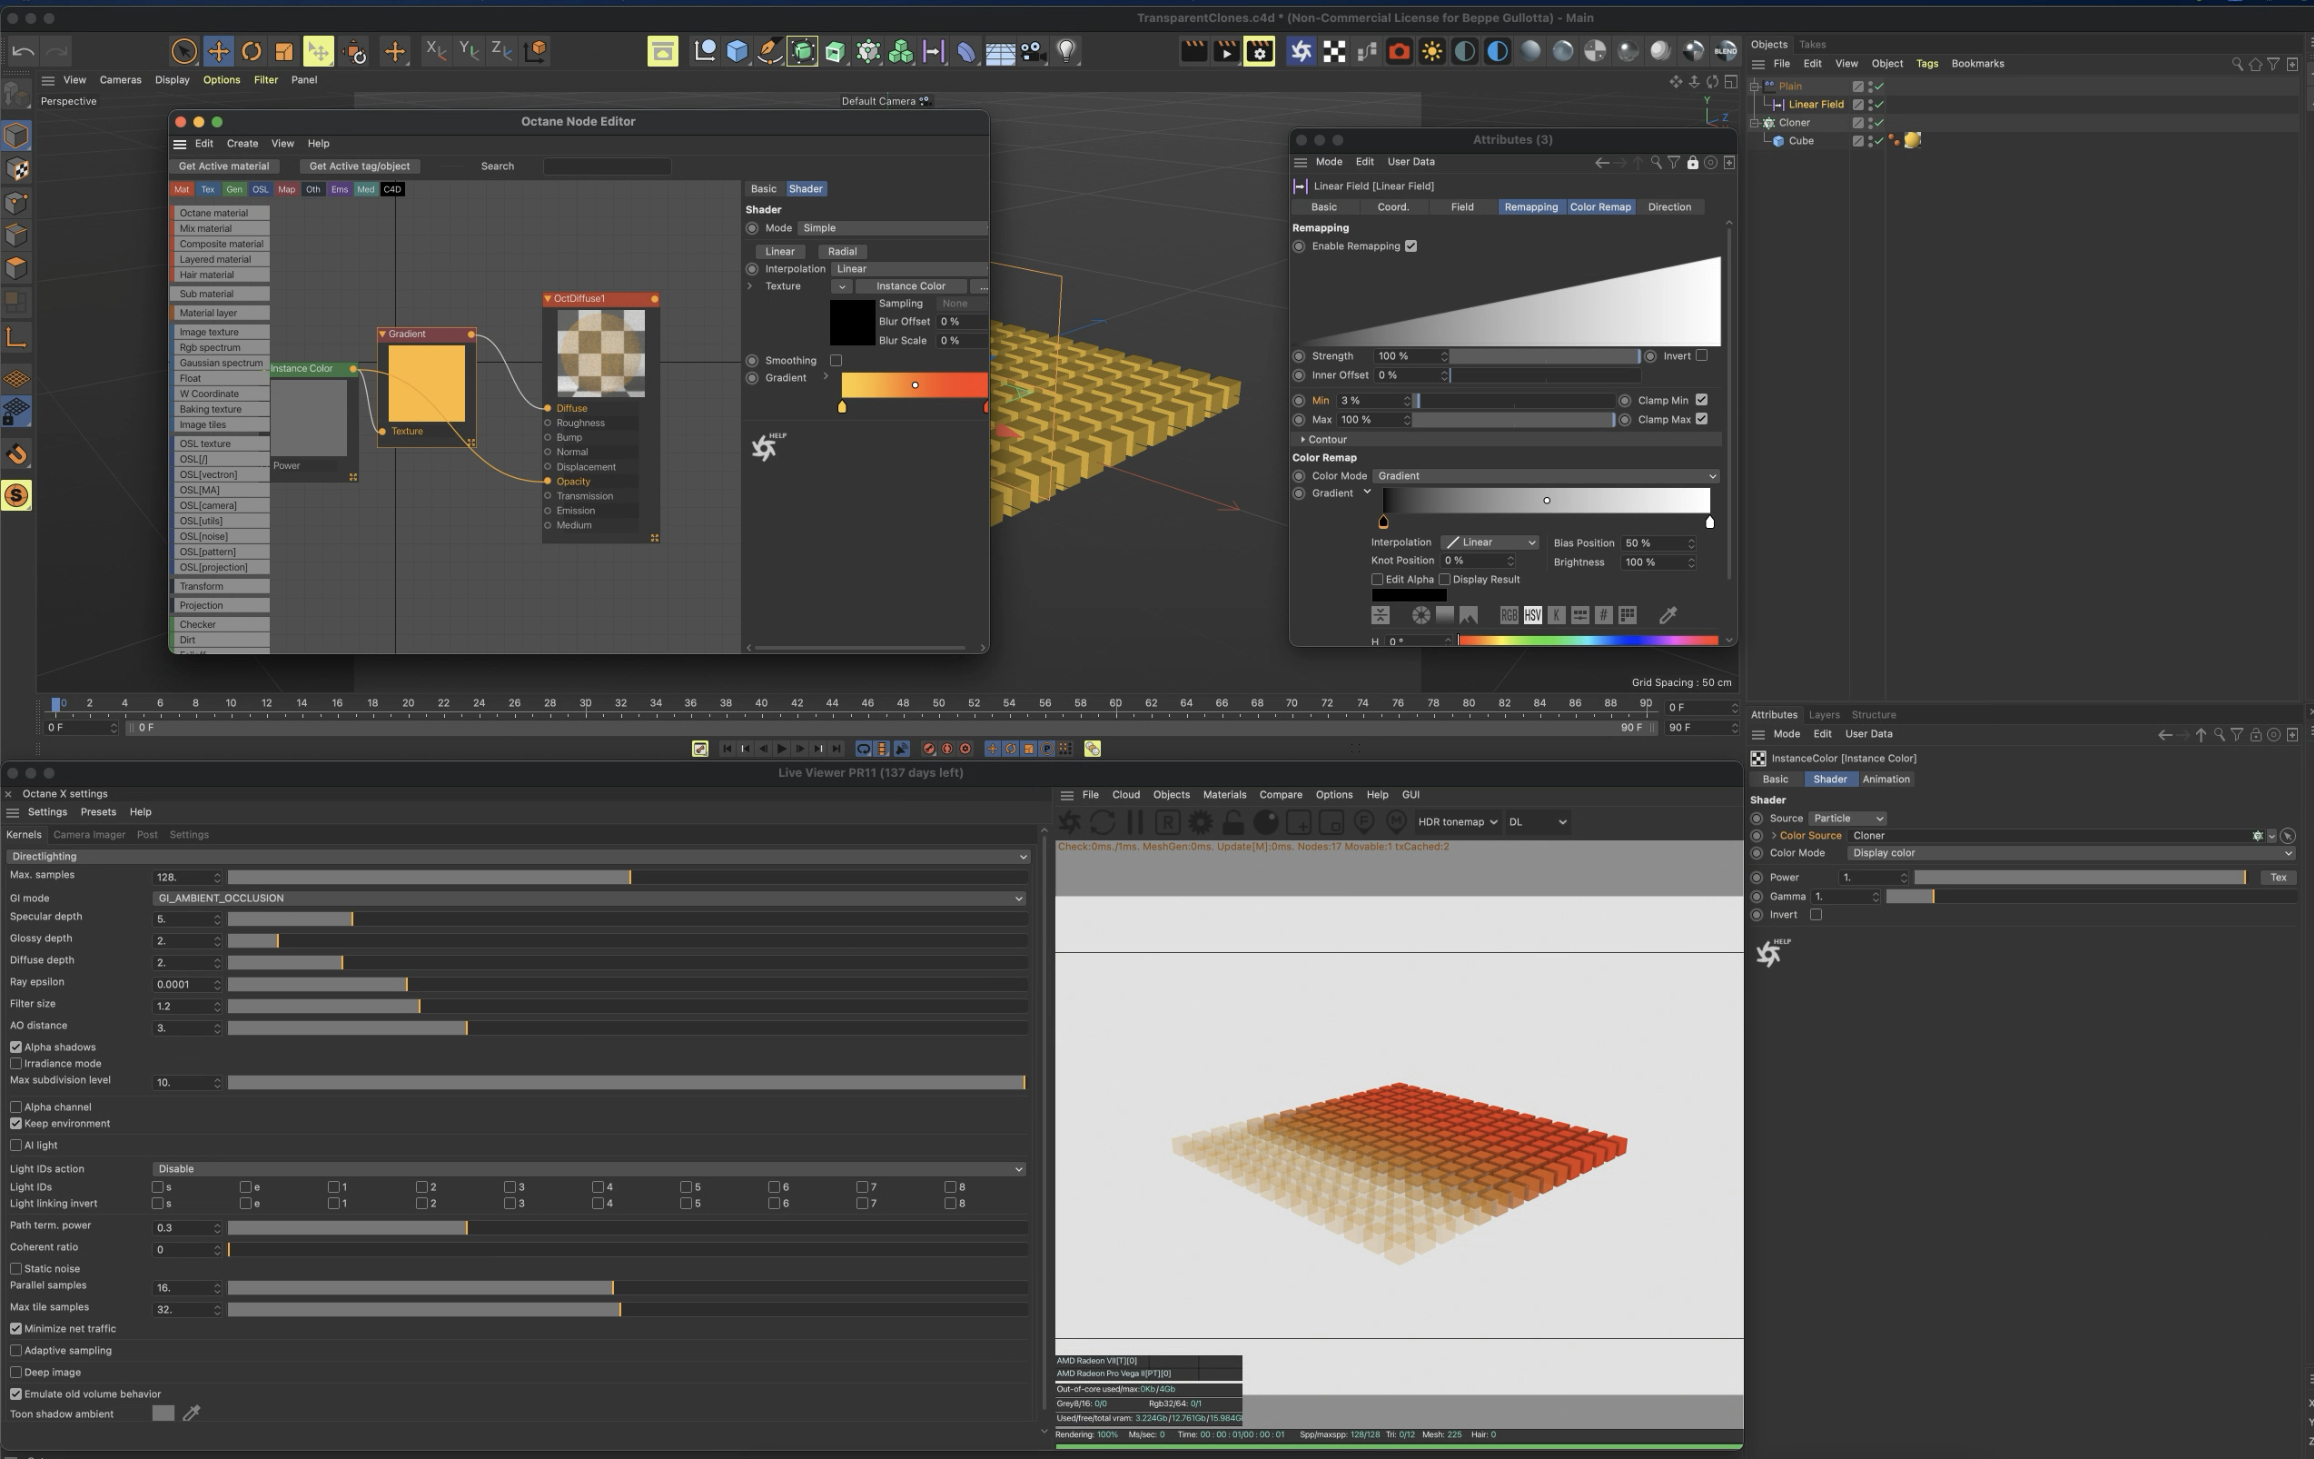This screenshot has width=2314, height=1459.
Task: Select the Scale tool icon
Action: click(284, 51)
